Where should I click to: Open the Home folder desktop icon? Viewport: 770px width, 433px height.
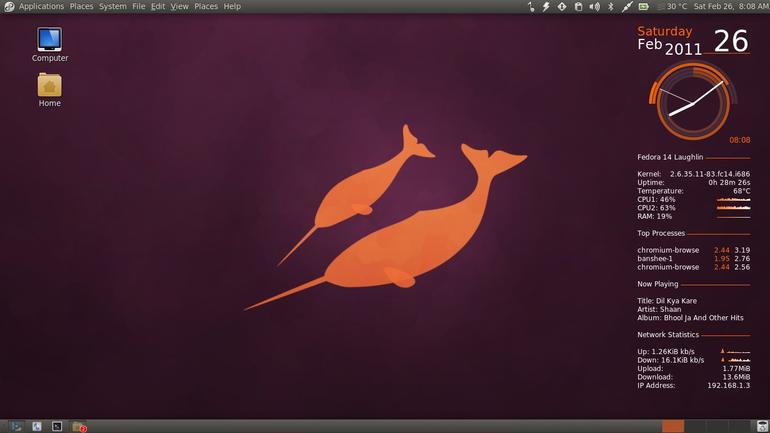click(x=50, y=90)
